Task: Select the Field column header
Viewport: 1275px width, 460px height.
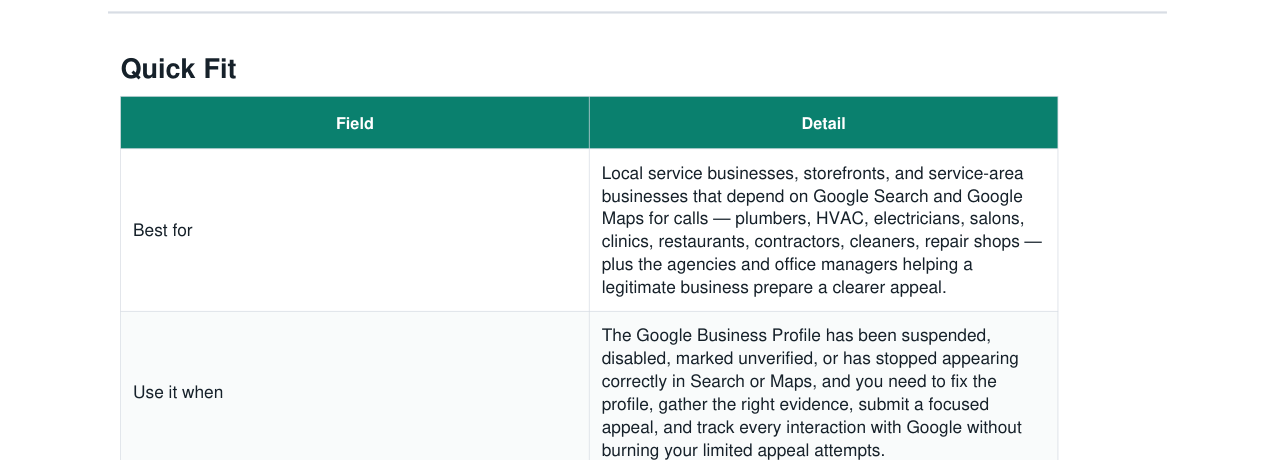Action: [x=355, y=123]
